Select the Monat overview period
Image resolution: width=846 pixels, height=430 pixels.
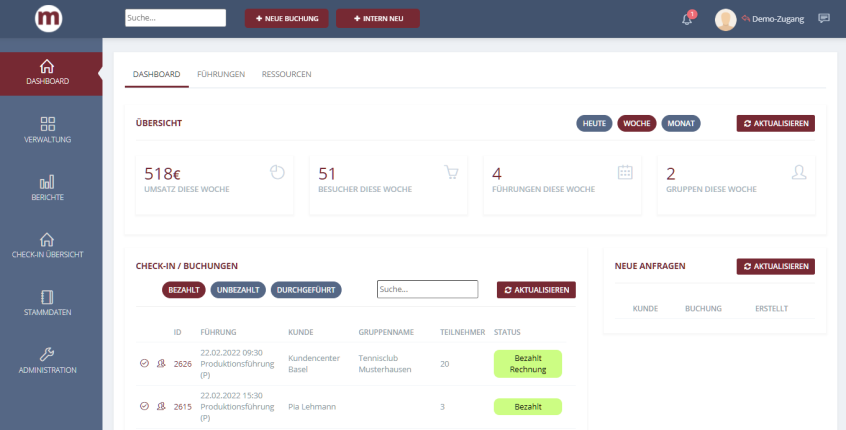pyautogui.click(x=681, y=124)
